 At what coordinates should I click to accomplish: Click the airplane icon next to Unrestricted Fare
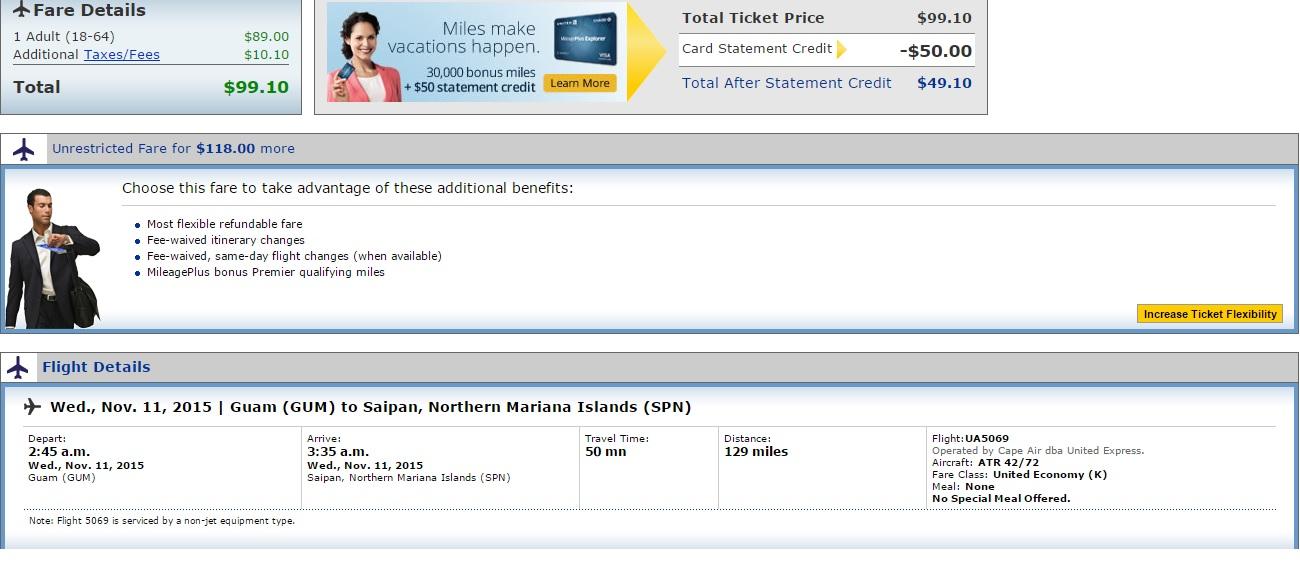[x=23, y=149]
